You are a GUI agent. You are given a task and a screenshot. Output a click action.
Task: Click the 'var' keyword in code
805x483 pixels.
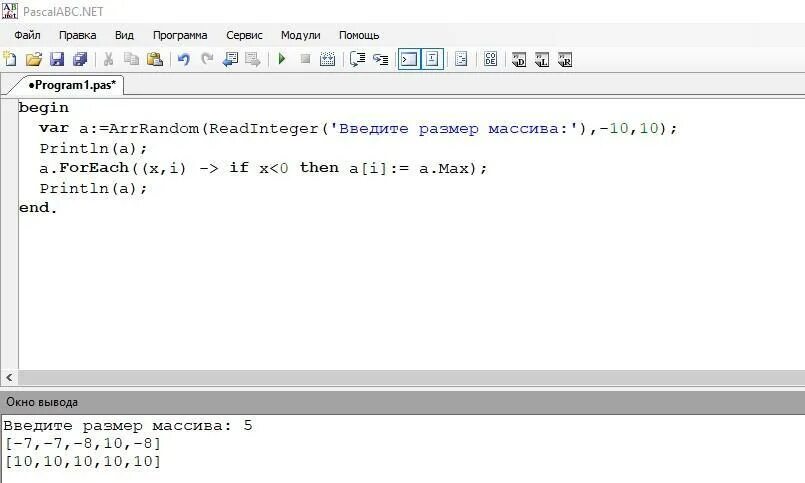(x=54, y=128)
